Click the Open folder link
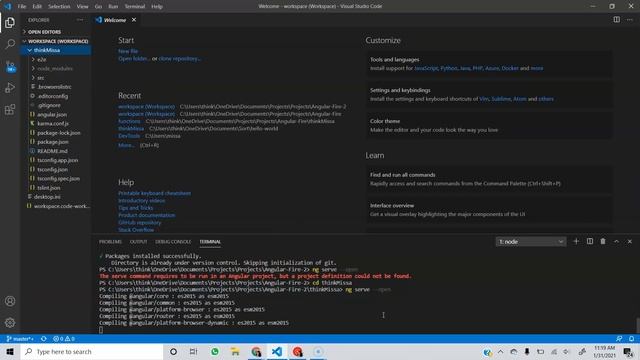This screenshot has width=640, height=360. (x=134, y=58)
